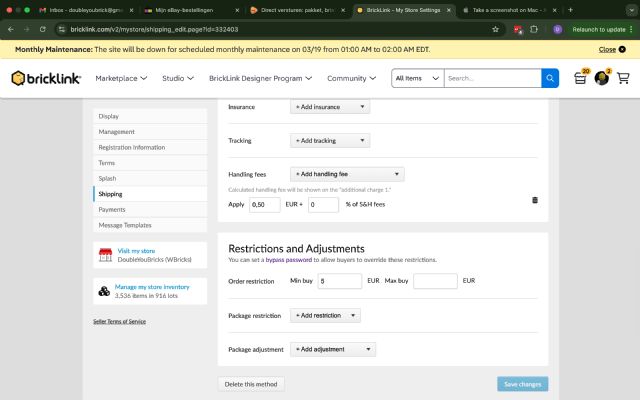Open the Marketplace menu
640x400 pixels.
pos(121,78)
